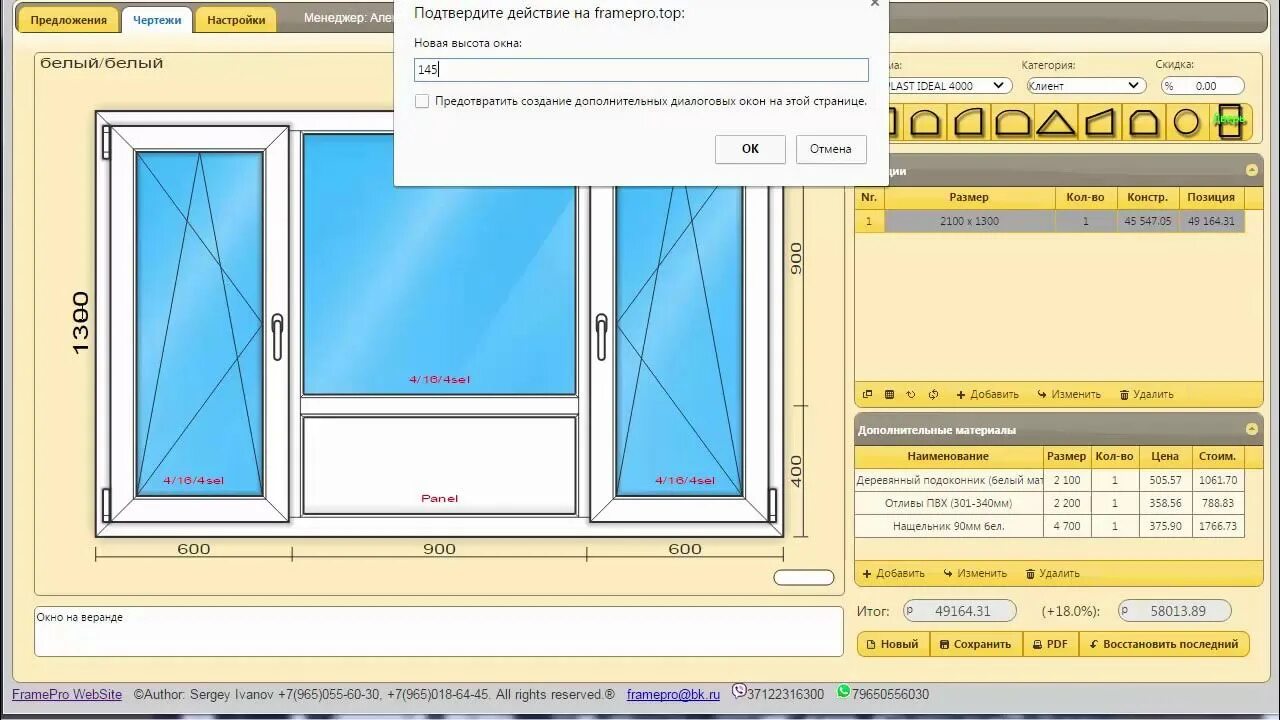This screenshot has height=720, width=1280.
Task: Collapse Дополнительные материалы panel
Action: pos(1251,429)
